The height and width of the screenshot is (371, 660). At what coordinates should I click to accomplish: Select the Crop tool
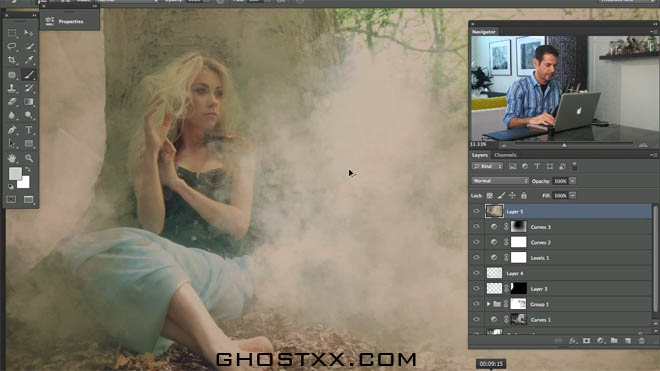pos(12,60)
